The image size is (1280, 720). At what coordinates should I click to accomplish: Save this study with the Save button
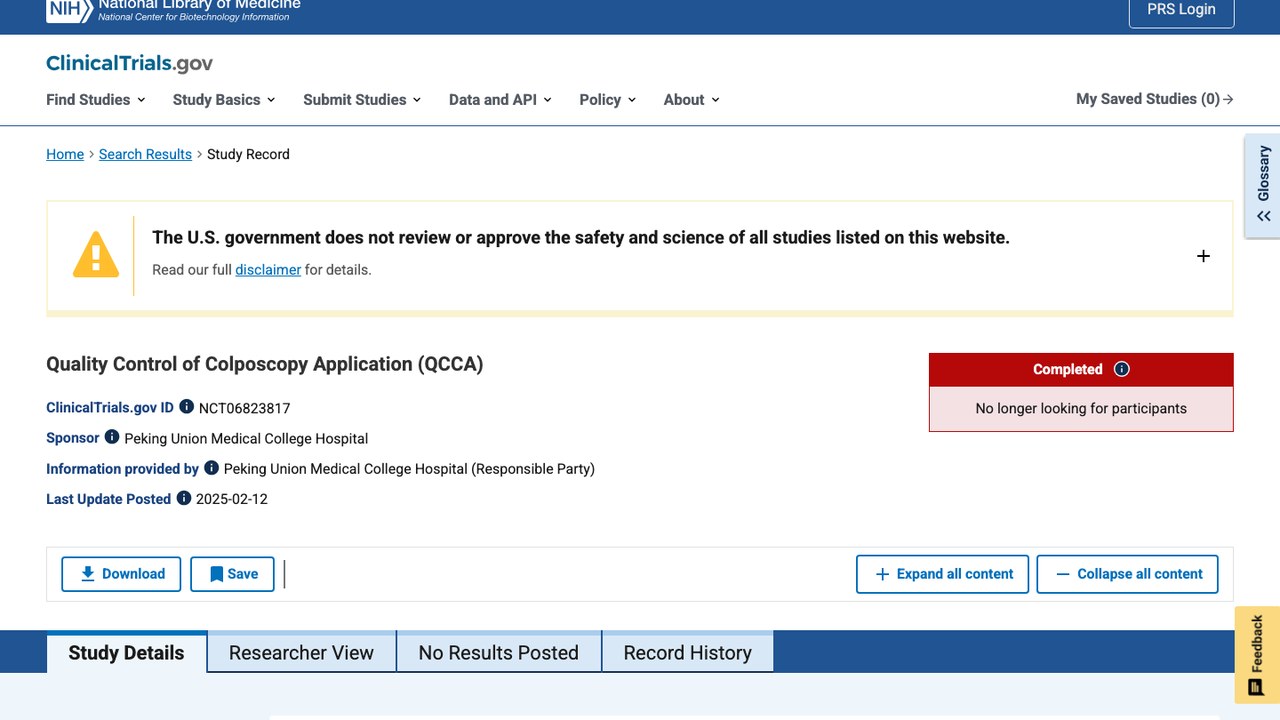[x=232, y=574]
